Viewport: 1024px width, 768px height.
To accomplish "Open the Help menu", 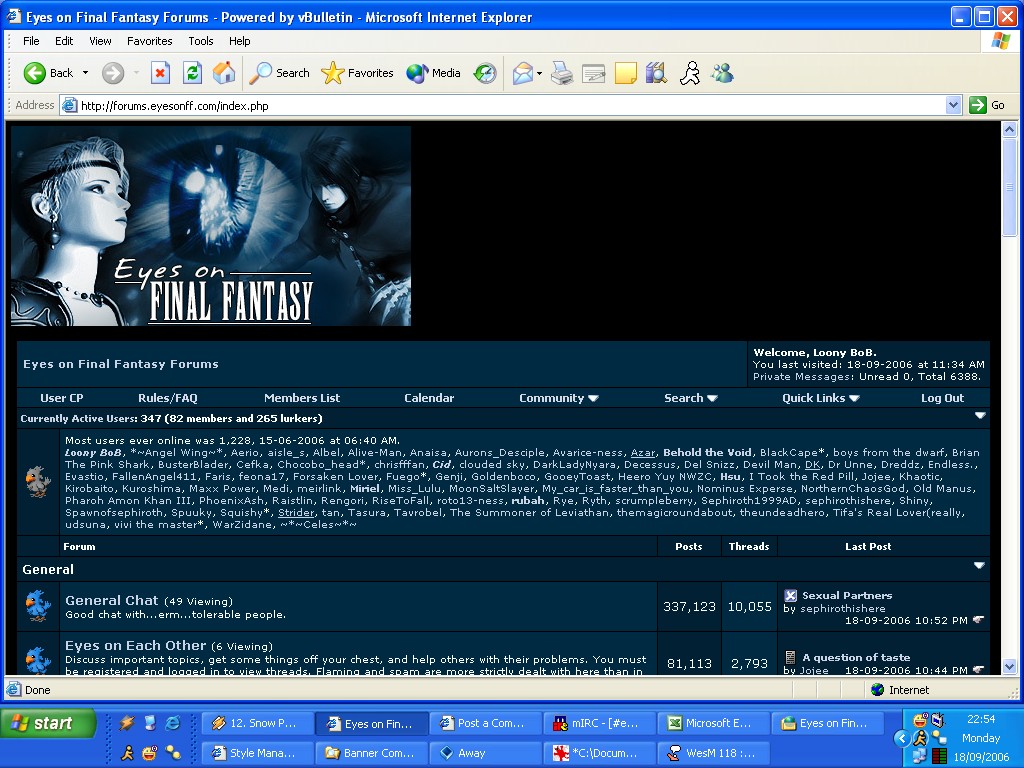I will (x=240, y=41).
